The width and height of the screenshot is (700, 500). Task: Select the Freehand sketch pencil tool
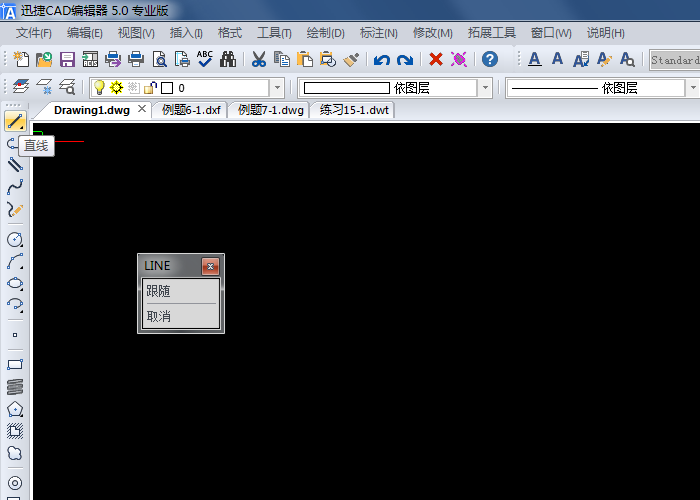(x=15, y=209)
